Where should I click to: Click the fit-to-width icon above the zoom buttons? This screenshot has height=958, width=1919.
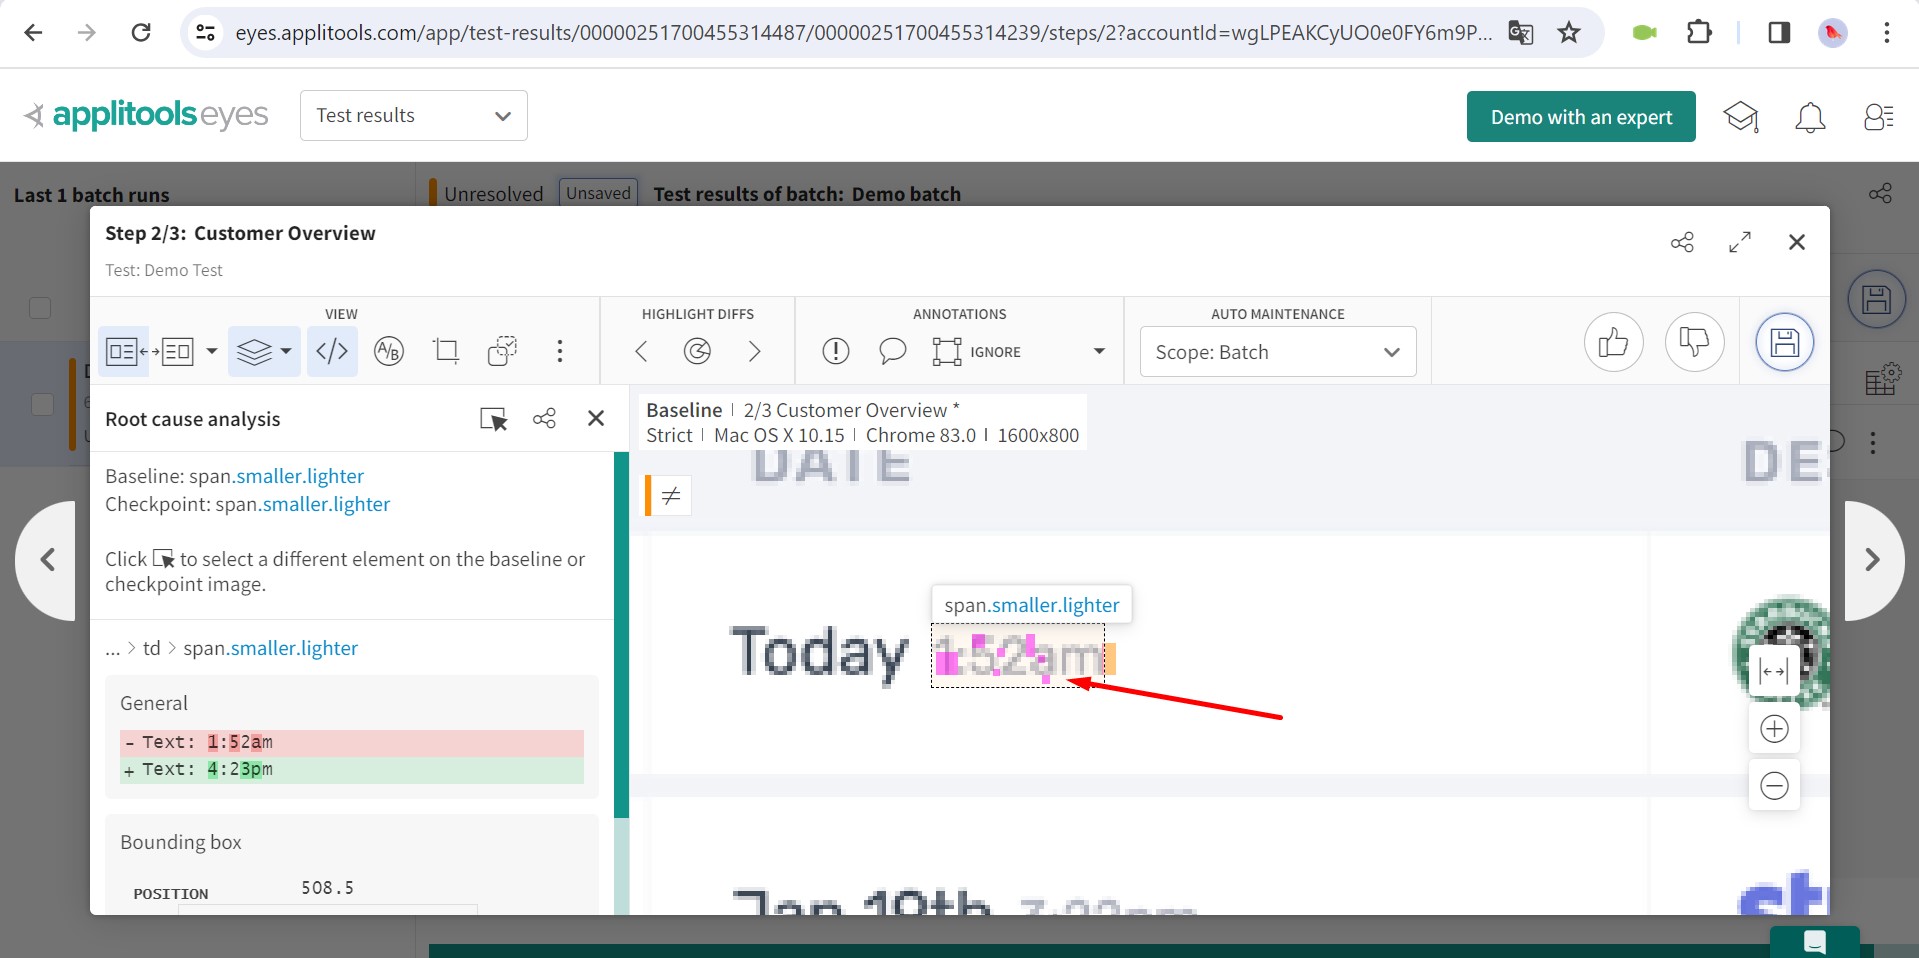pos(1774,672)
